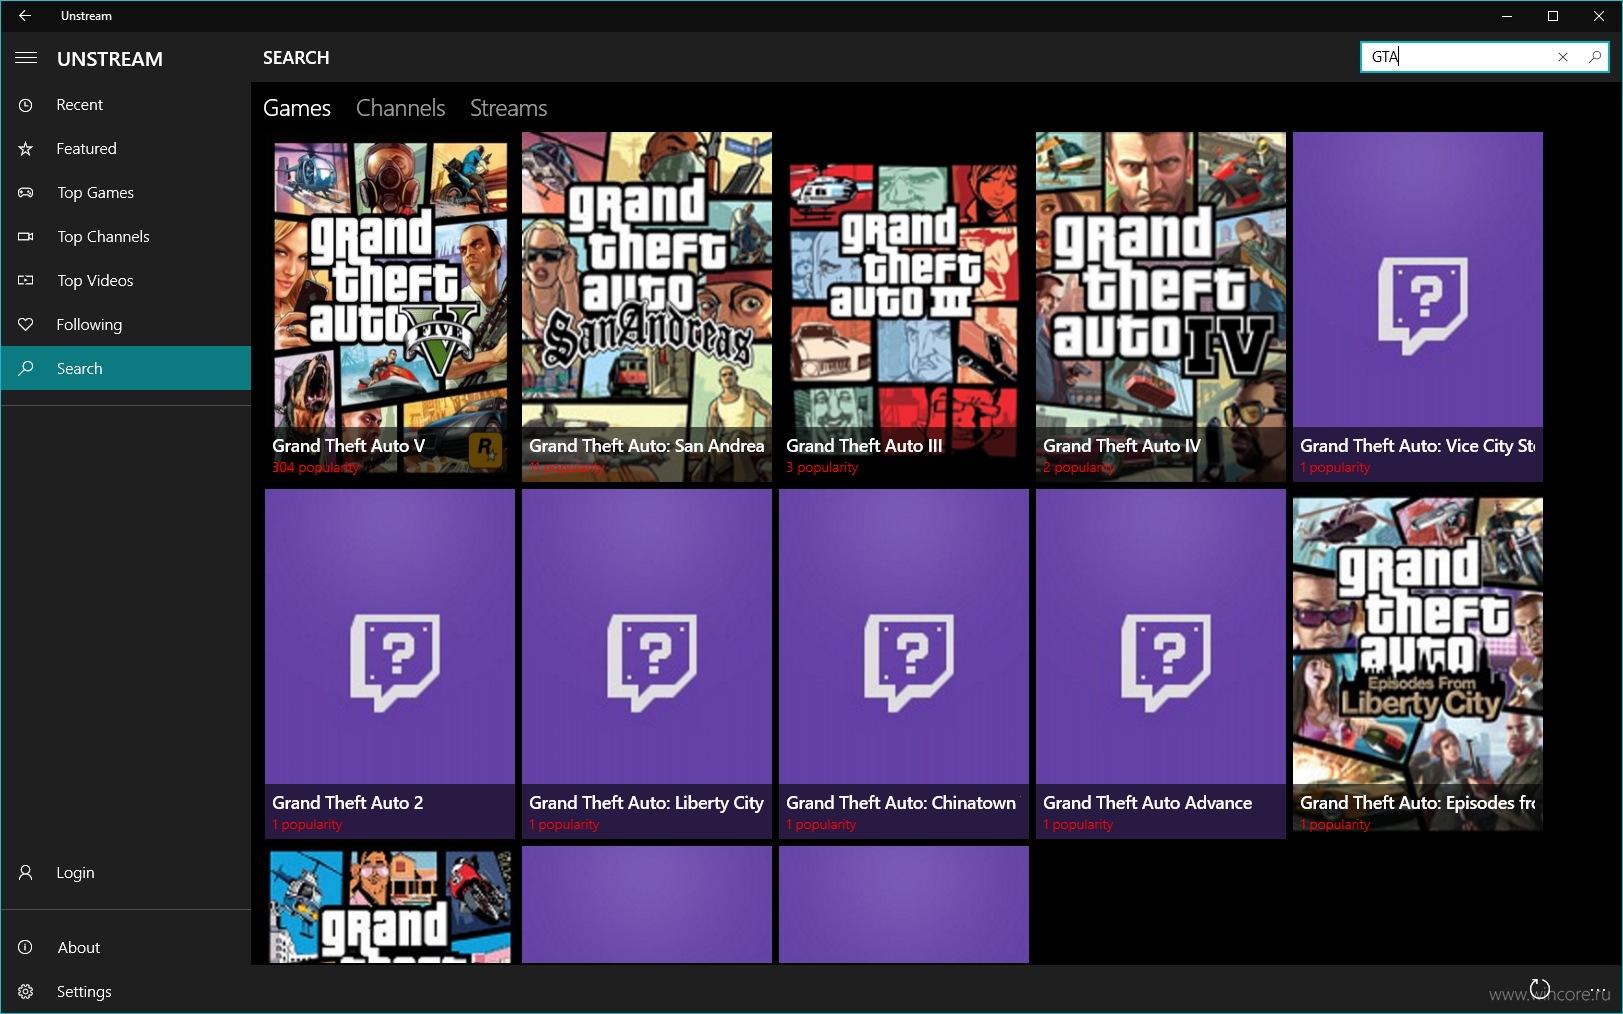Click the Login person icon
The height and width of the screenshot is (1014, 1623).
click(x=26, y=873)
